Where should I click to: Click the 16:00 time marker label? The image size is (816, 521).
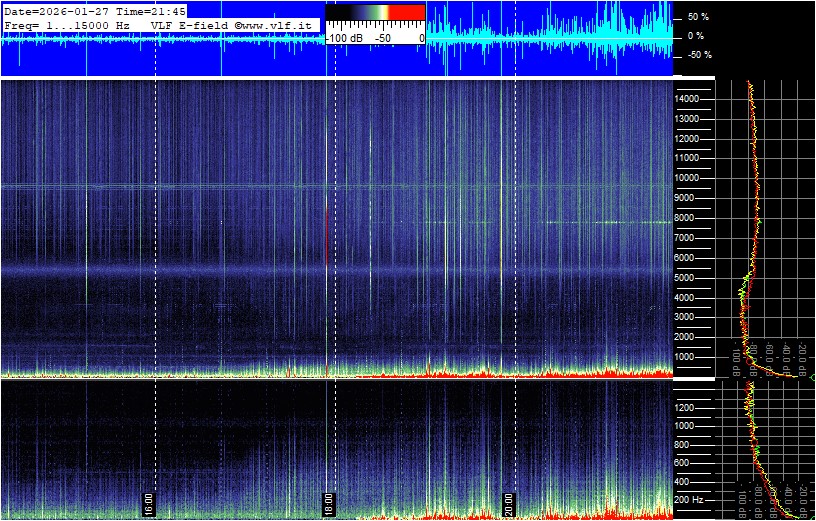(149, 502)
